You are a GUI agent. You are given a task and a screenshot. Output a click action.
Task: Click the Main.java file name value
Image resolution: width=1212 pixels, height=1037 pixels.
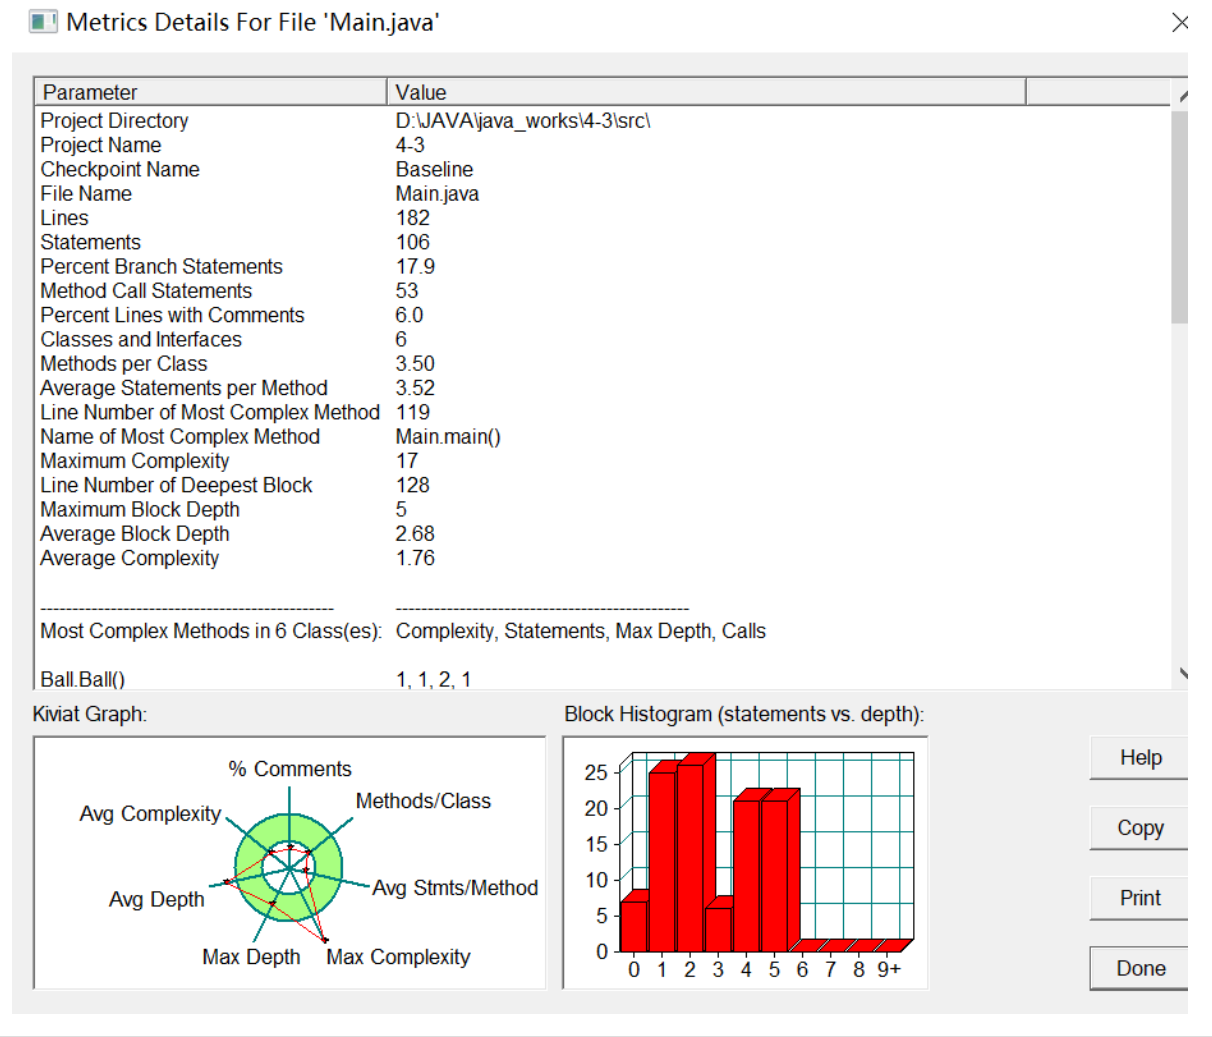point(437,194)
